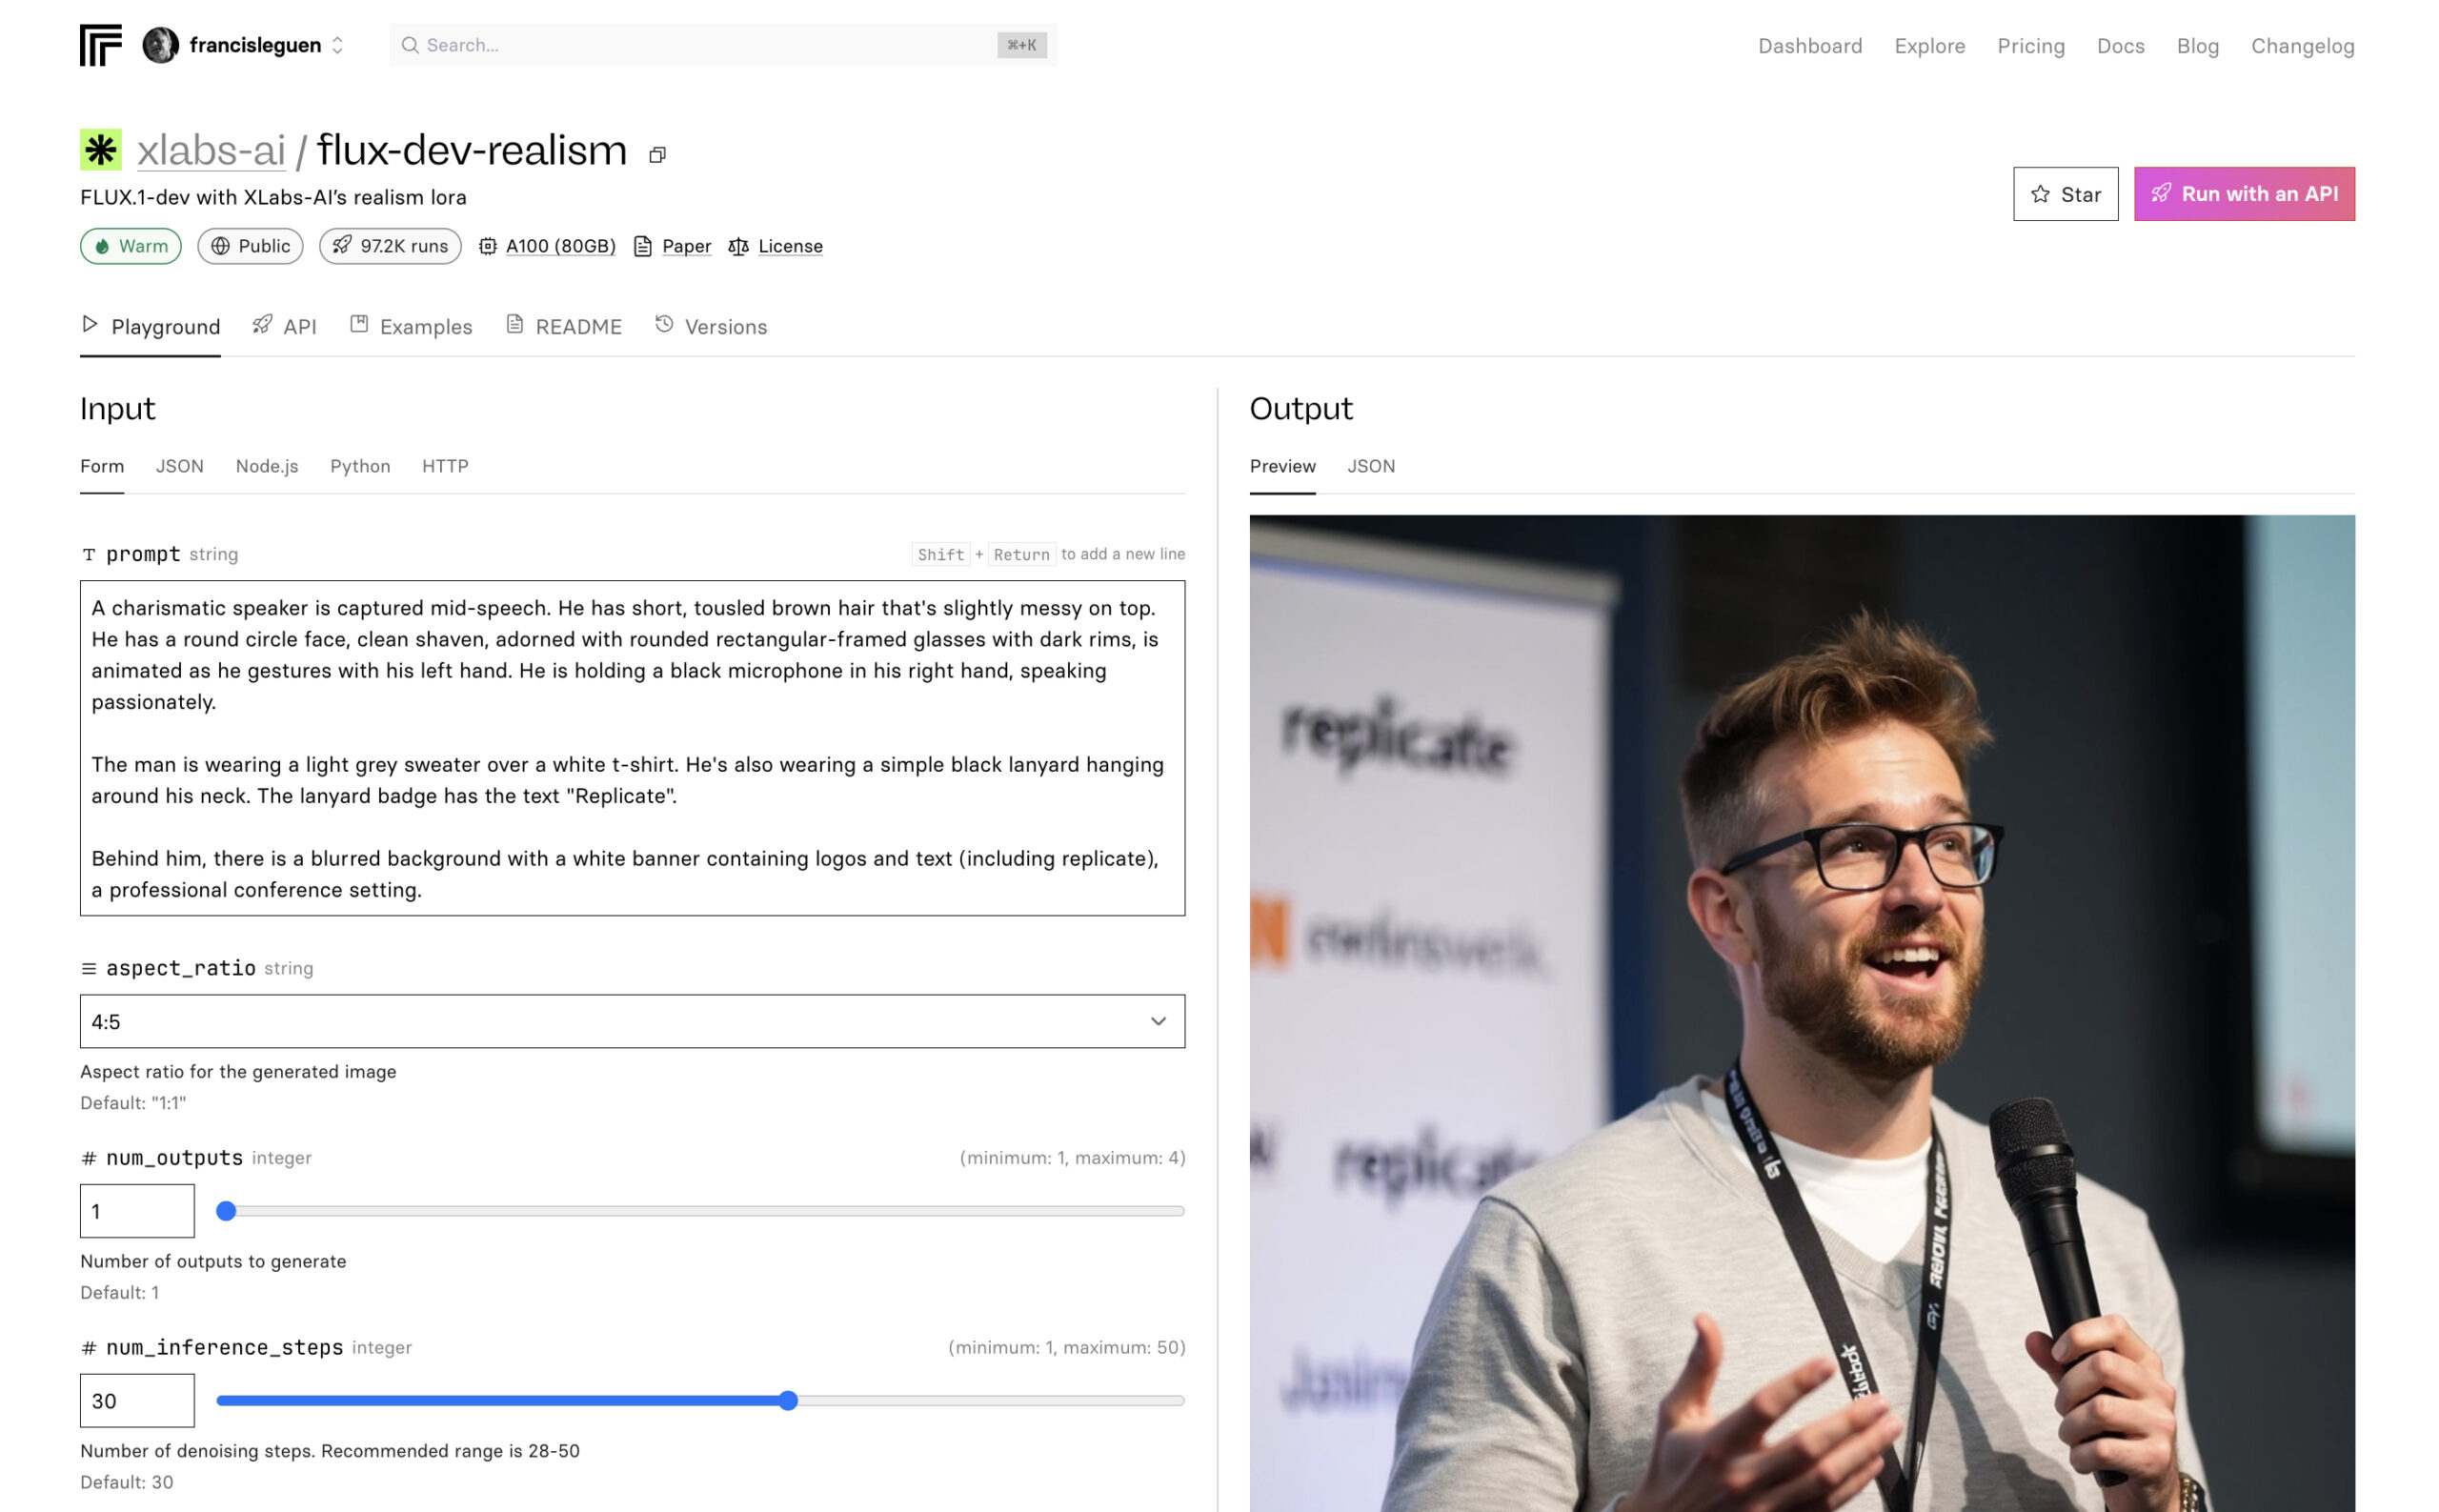Open the output JSON tab

[x=1371, y=466]
